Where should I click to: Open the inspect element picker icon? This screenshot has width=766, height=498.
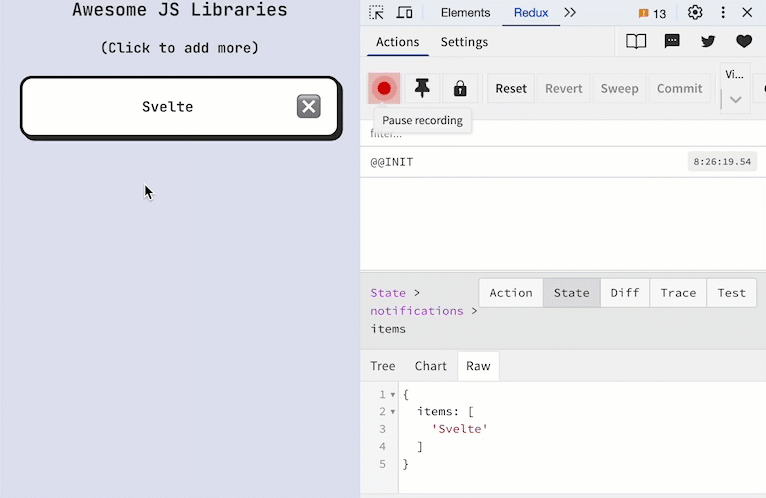click(376, 13)
